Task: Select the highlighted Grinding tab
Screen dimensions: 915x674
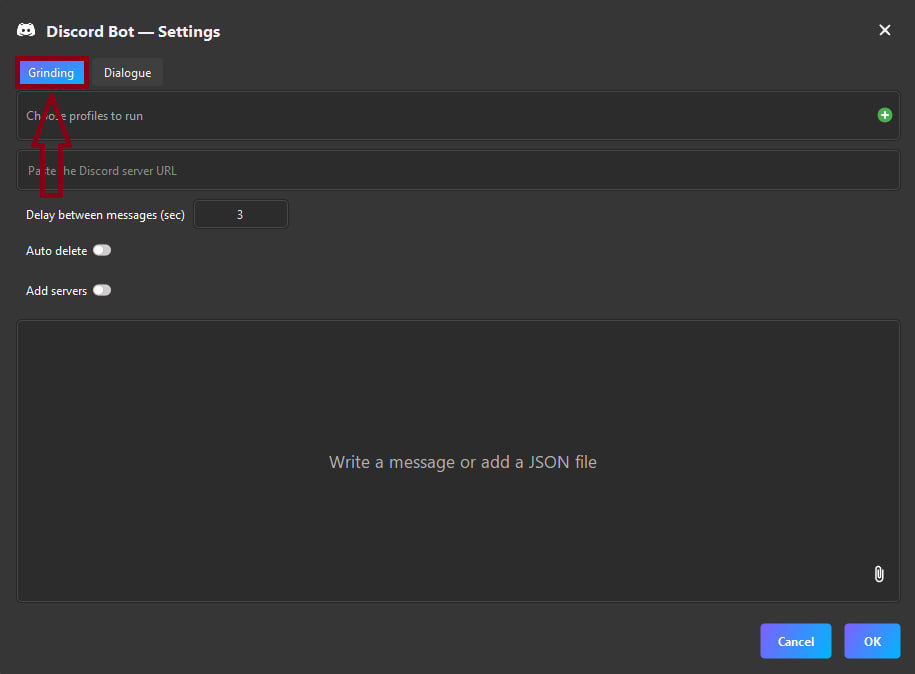Action: [51, 72]
